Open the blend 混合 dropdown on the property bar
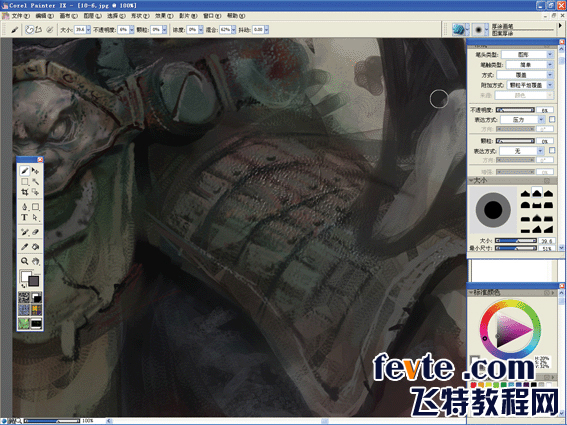Image resolution: width=567 pixels, height=425 pixels. tap(234, 30)
